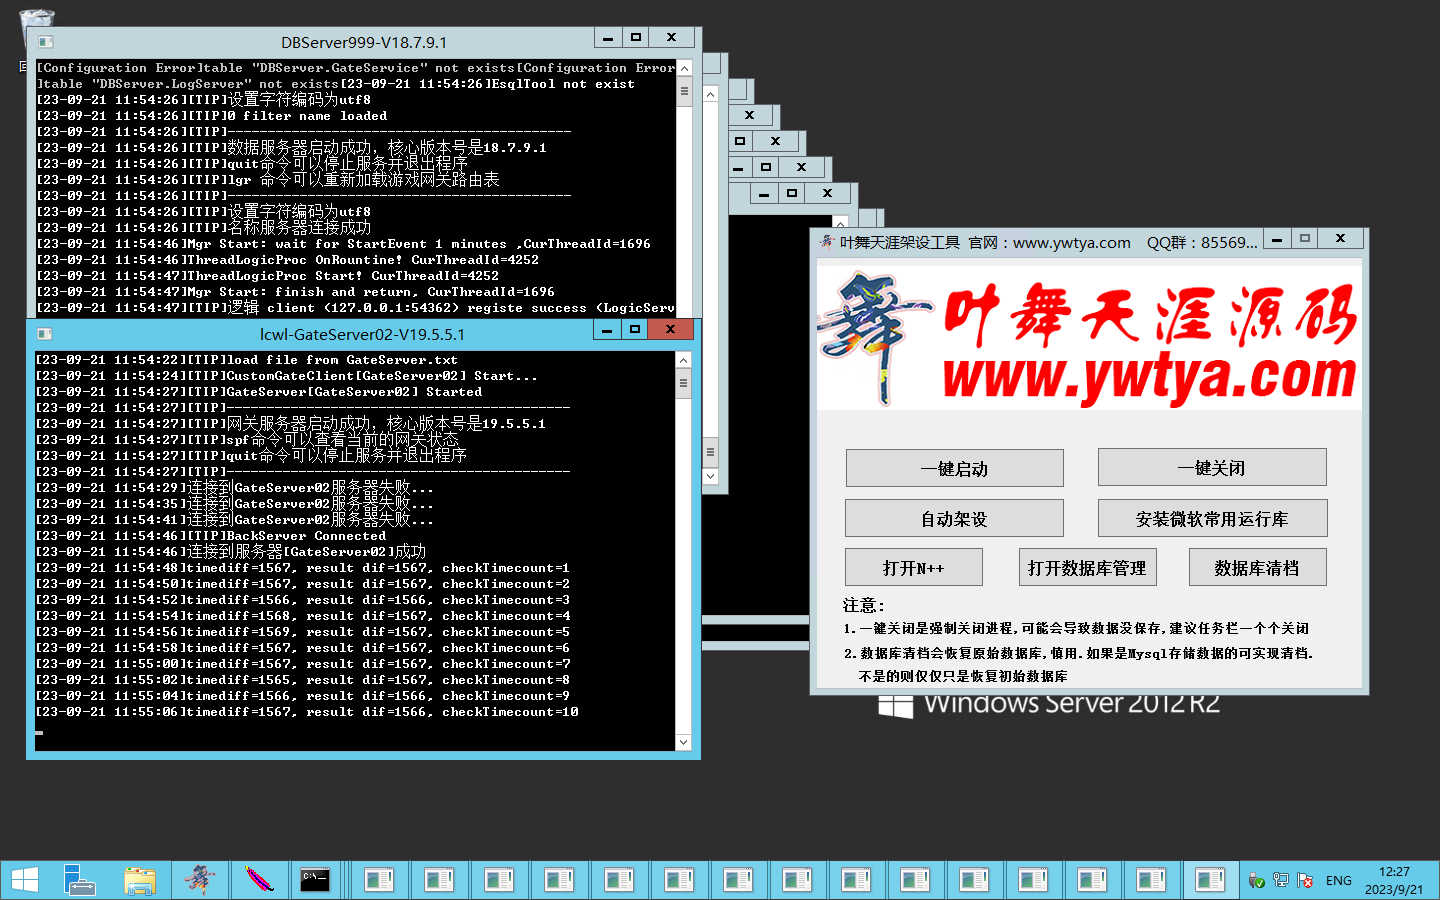The image size is (1440, 900).
Task: Click 打开N++ button
Action: [913, 567]
